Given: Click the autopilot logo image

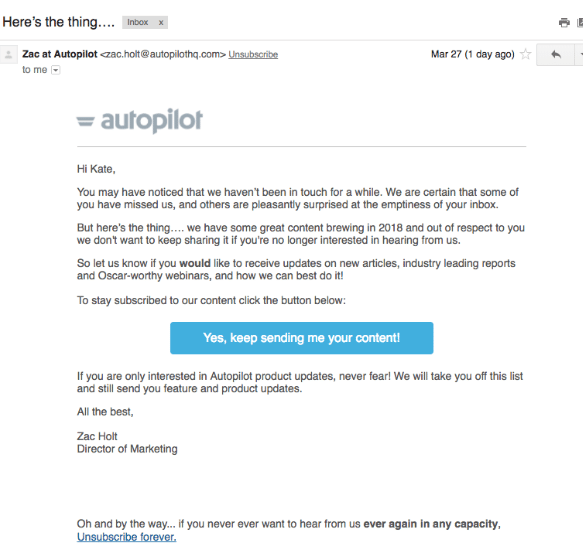Looking at the screenshot, I should (x=140, y=120).
